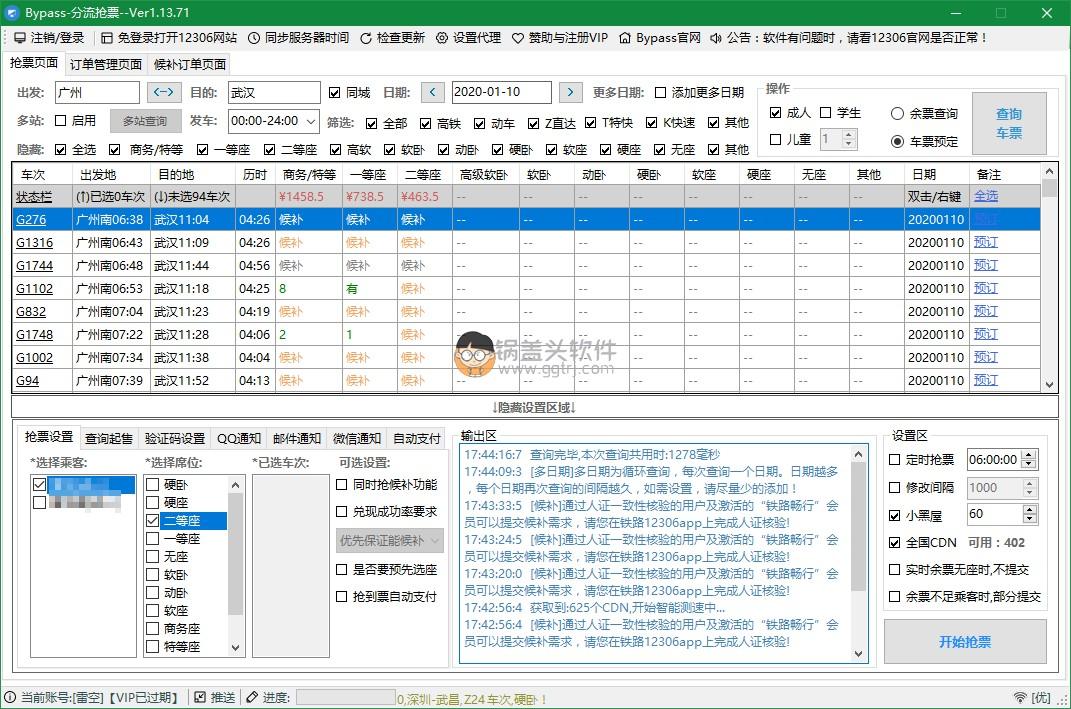Enable 抢到票自动支付 checkbox
The height and width of the screenshot is (709, 1071).
[342, 596]
